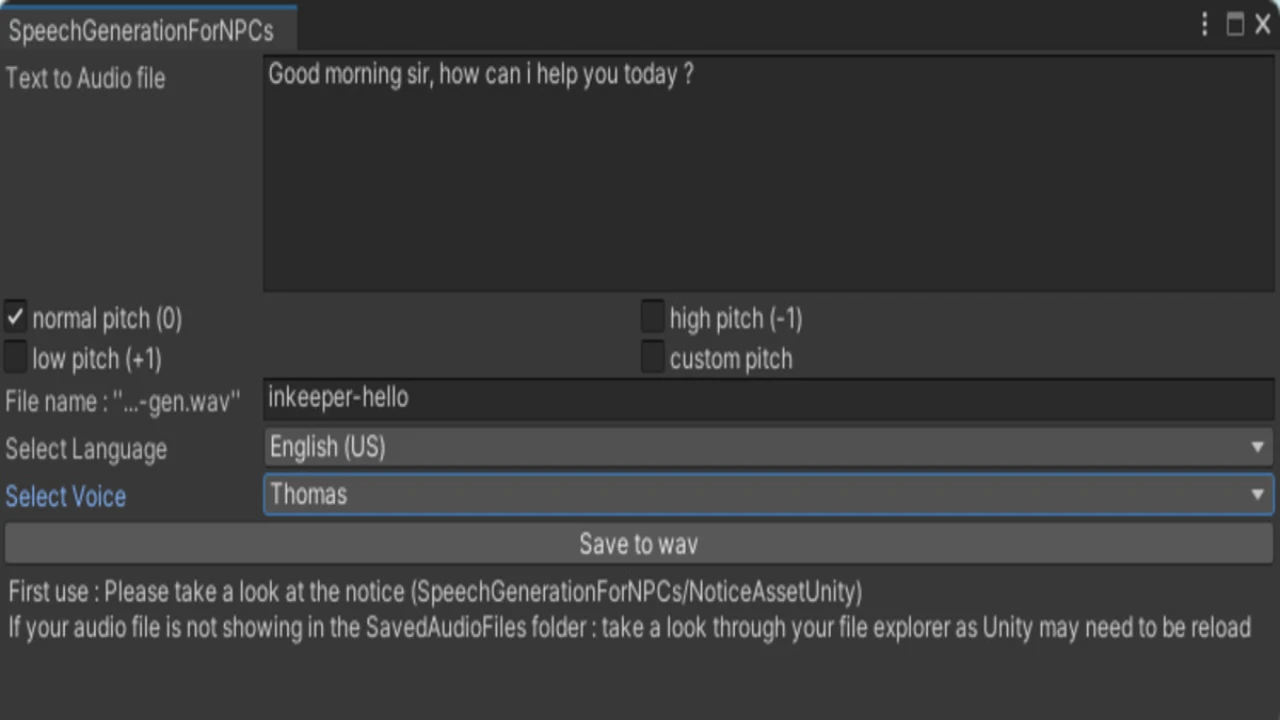Maximize the SpeechGenerationForNPCs window
The width and height of the screenshot is (1280, 720).
[1235, 25]
